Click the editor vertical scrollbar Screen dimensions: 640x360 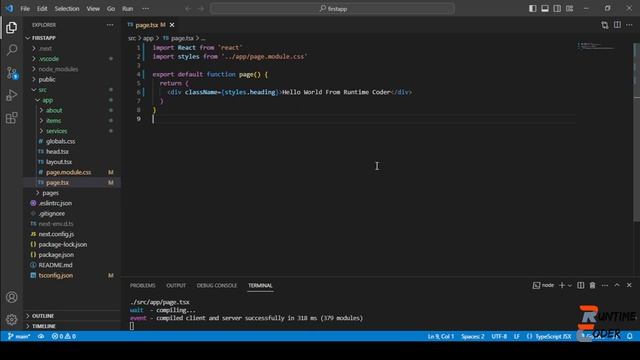coord(636,133)
